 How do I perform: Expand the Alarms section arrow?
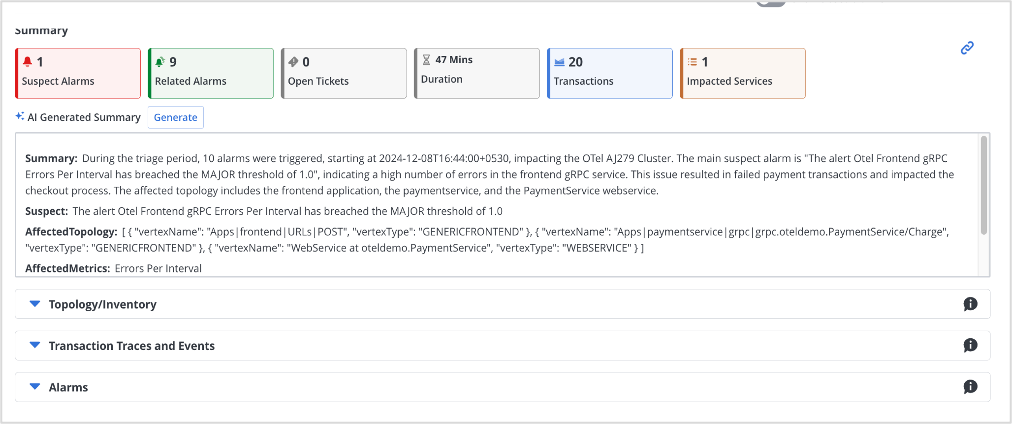coord(35,387)
